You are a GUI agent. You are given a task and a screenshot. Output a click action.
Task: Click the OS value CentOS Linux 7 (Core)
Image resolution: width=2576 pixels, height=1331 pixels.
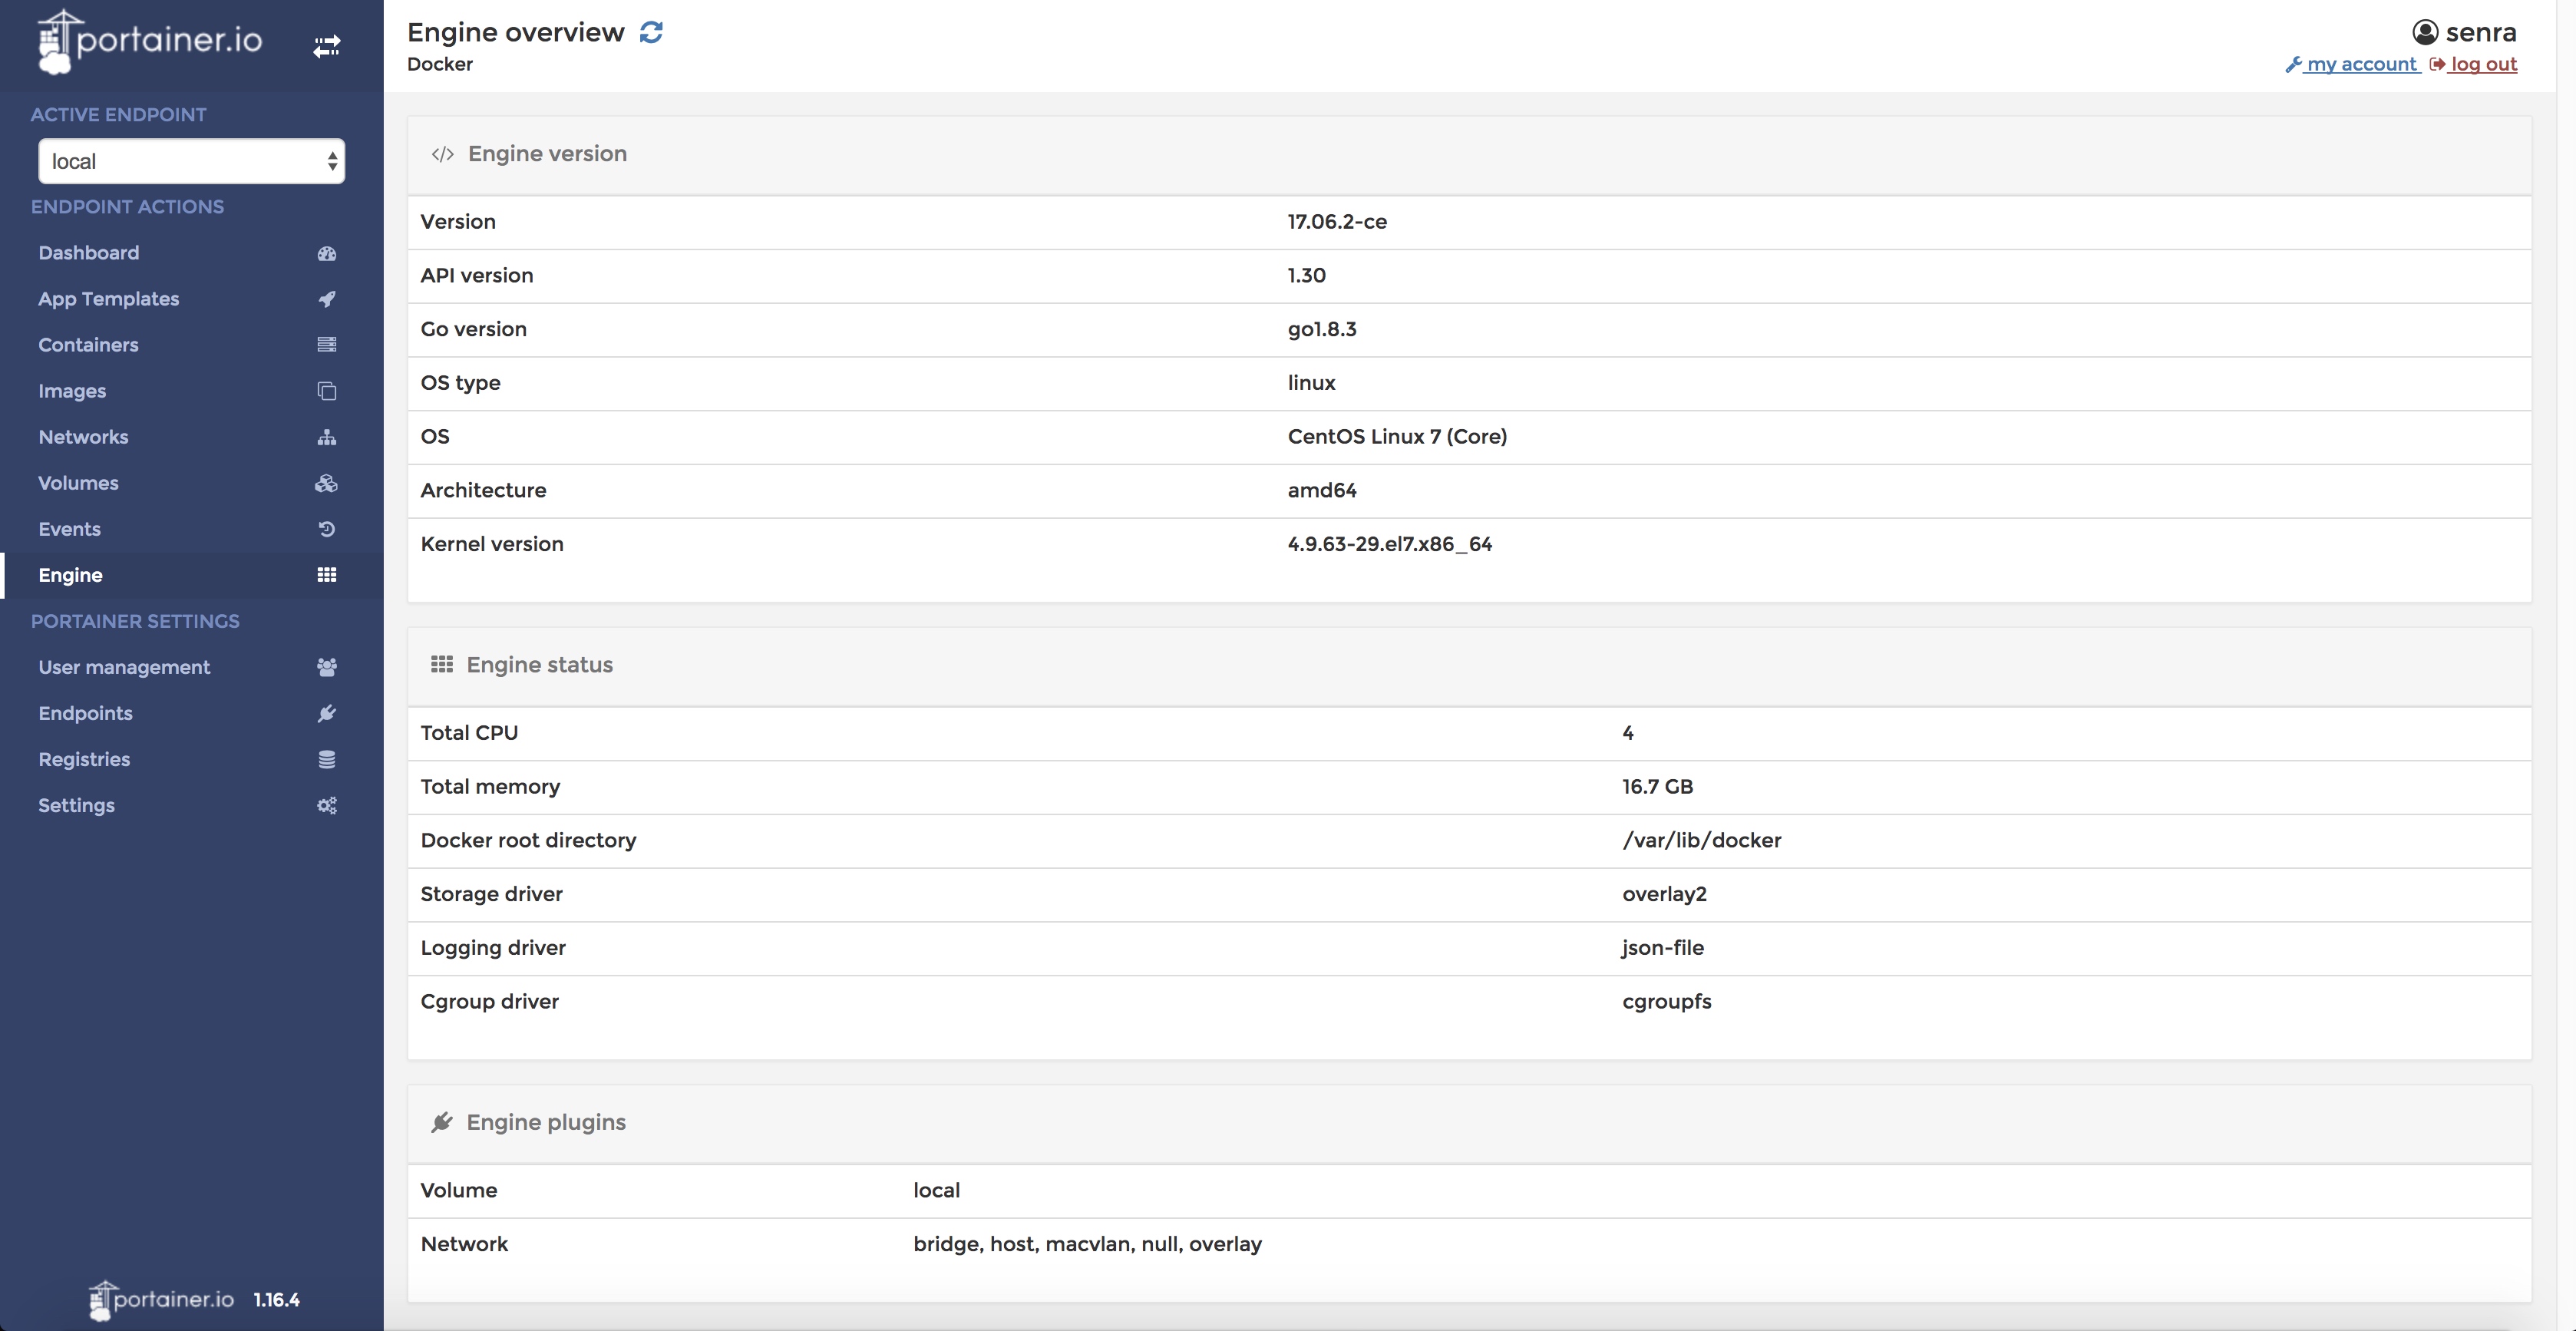tap(1397, 437)
